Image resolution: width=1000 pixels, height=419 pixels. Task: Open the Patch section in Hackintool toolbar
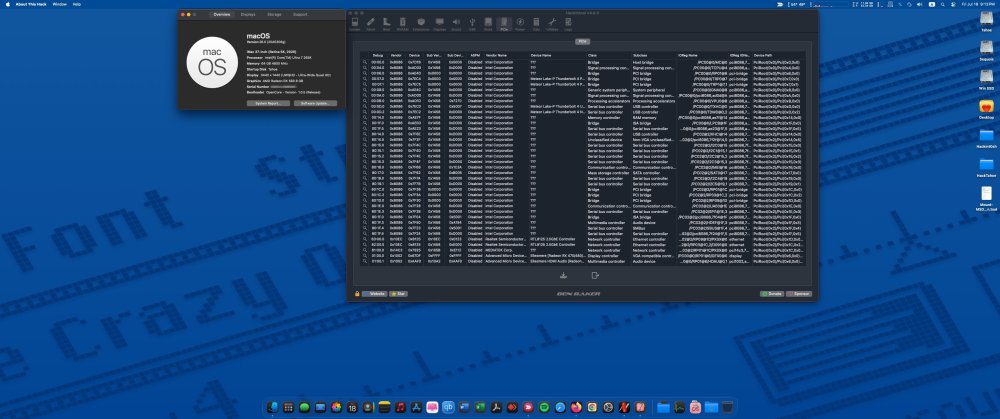pos(371,24)
